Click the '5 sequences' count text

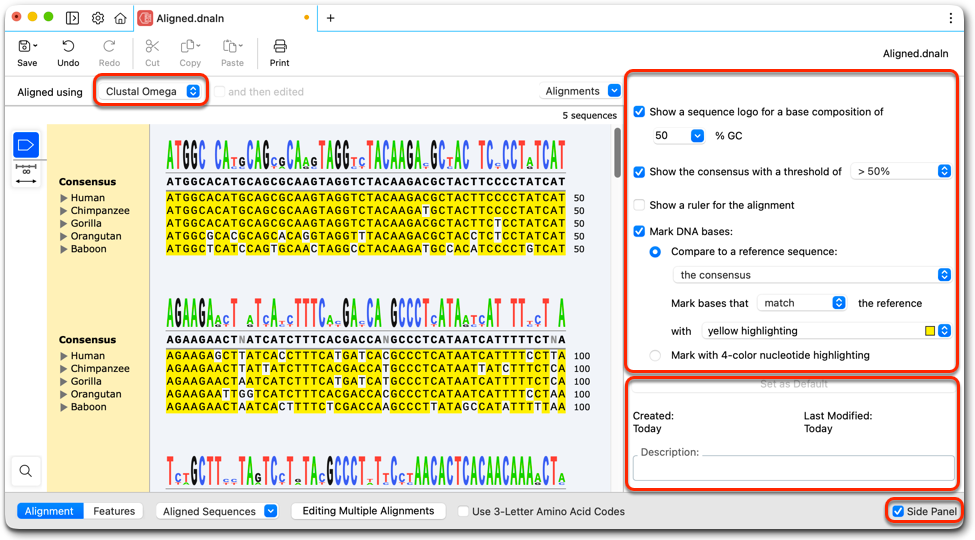click(589, 116)
